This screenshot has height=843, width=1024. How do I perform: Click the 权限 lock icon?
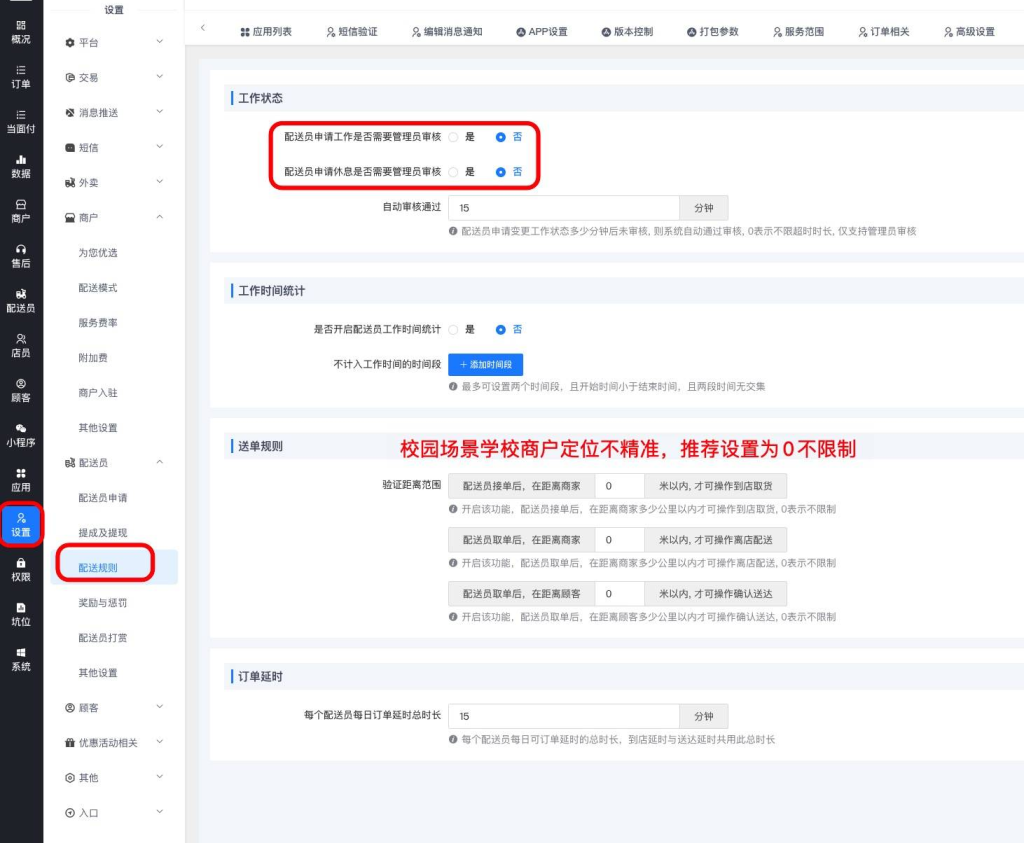21,564
